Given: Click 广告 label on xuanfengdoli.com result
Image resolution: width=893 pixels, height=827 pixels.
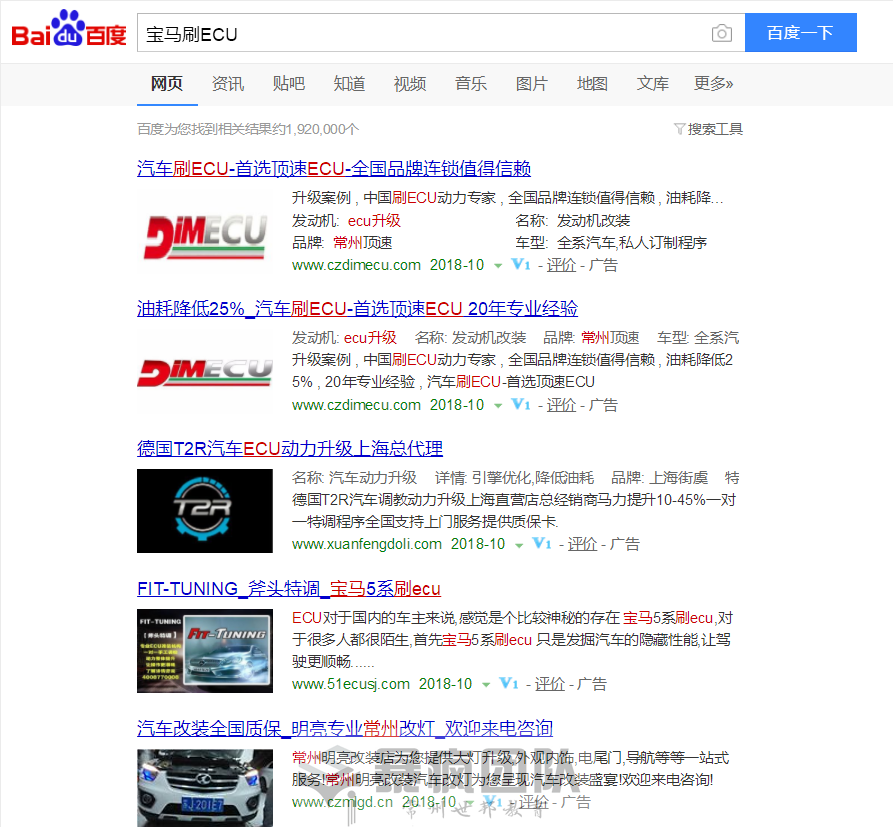Looking at the screenshot, I should pos(625,544).
